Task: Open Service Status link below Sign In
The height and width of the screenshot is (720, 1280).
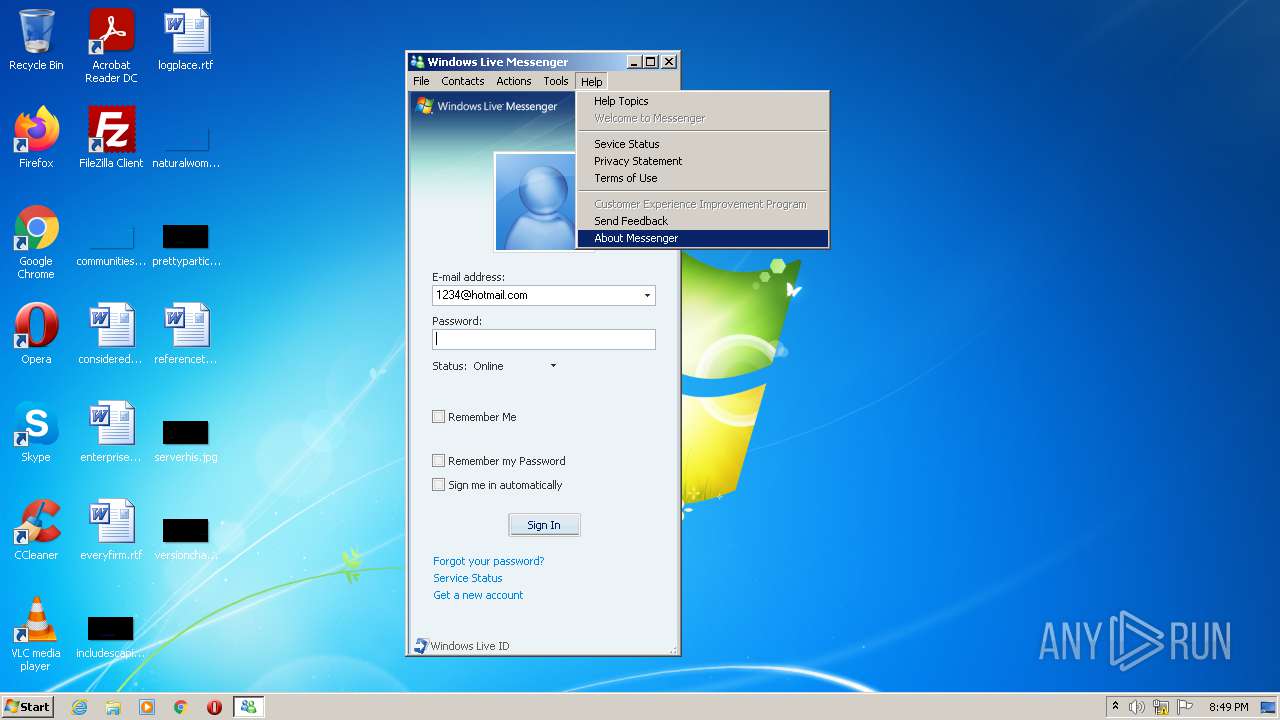Action: coord(467,578)
